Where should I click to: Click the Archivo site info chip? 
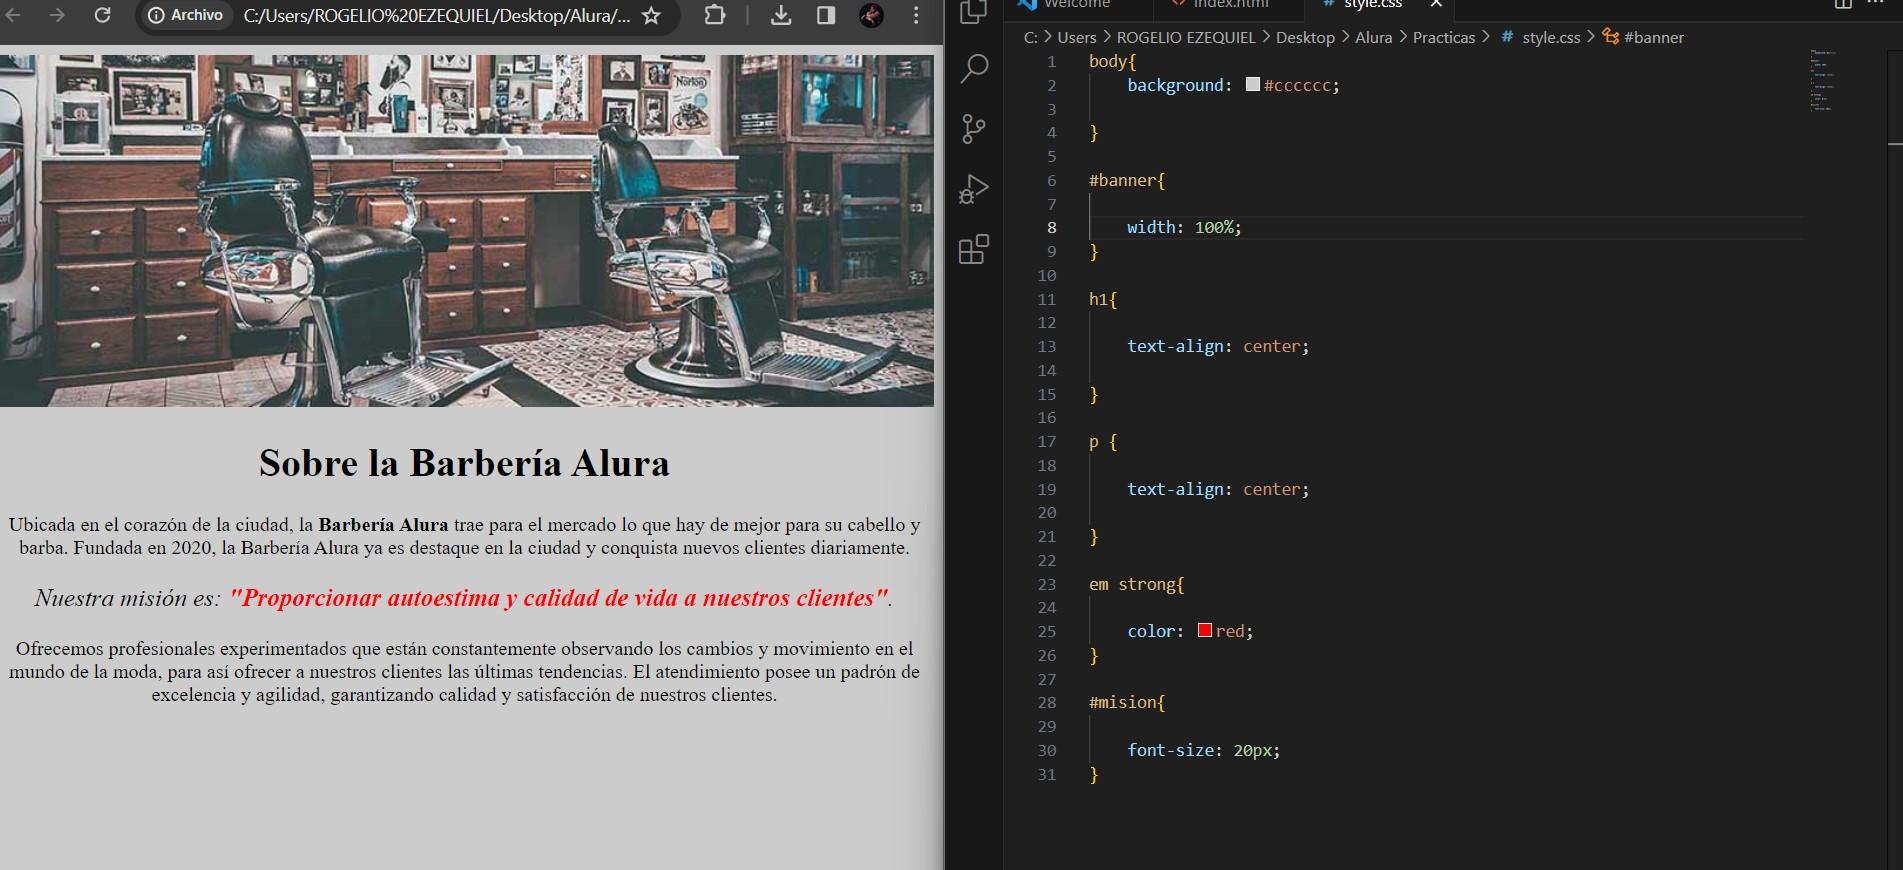185,15
